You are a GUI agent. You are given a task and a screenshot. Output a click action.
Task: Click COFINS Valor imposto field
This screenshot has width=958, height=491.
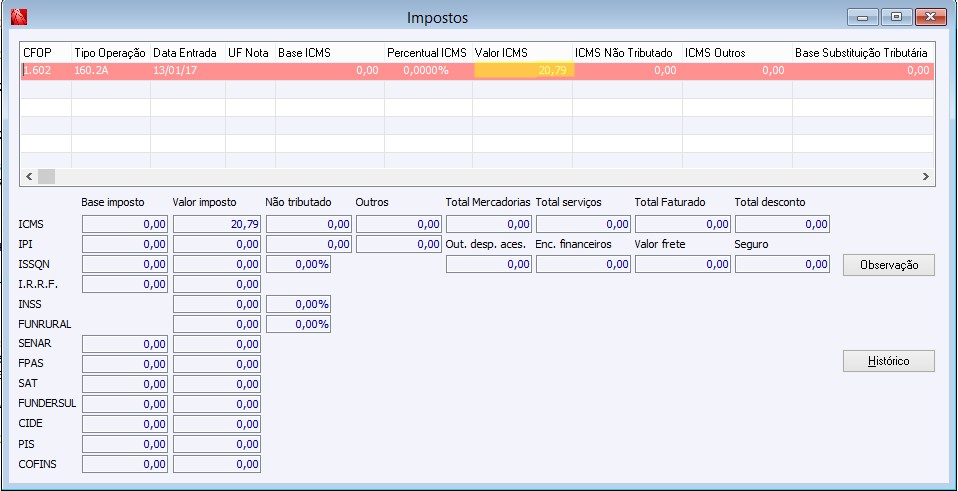[x=217, y=464]
